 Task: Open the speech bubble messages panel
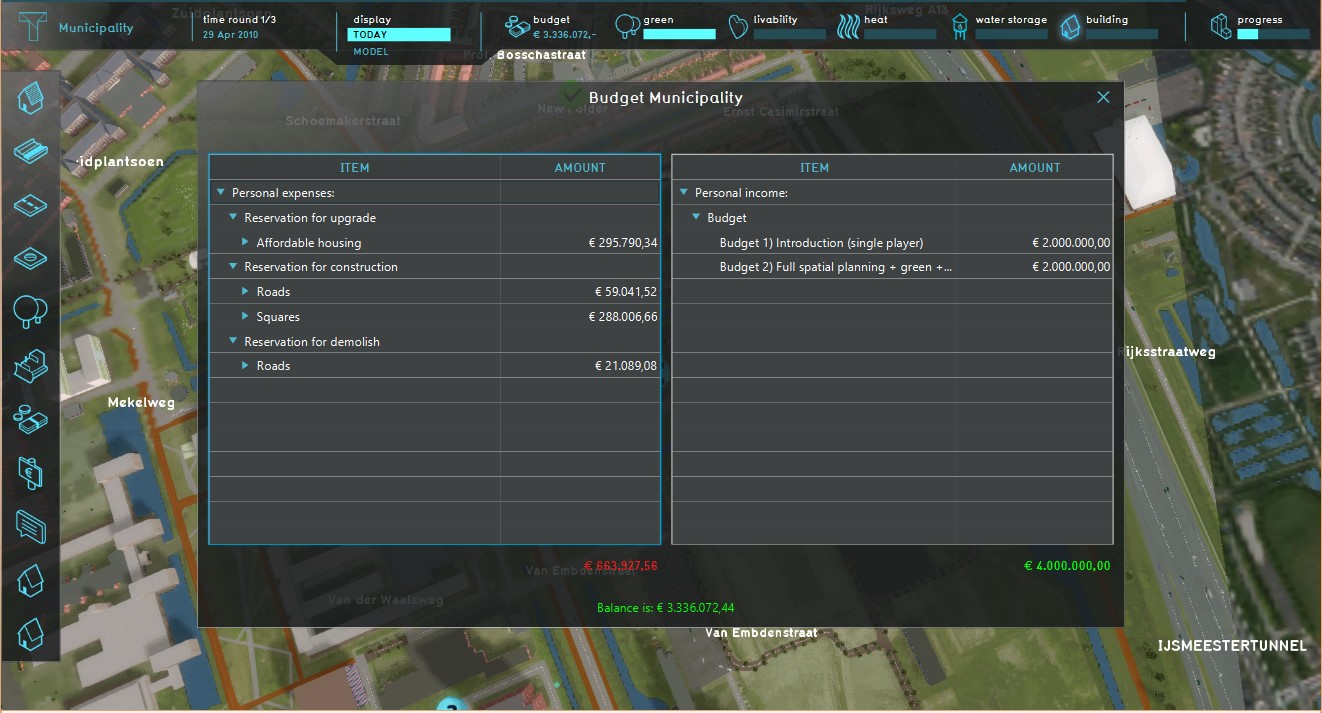[30, 524]
